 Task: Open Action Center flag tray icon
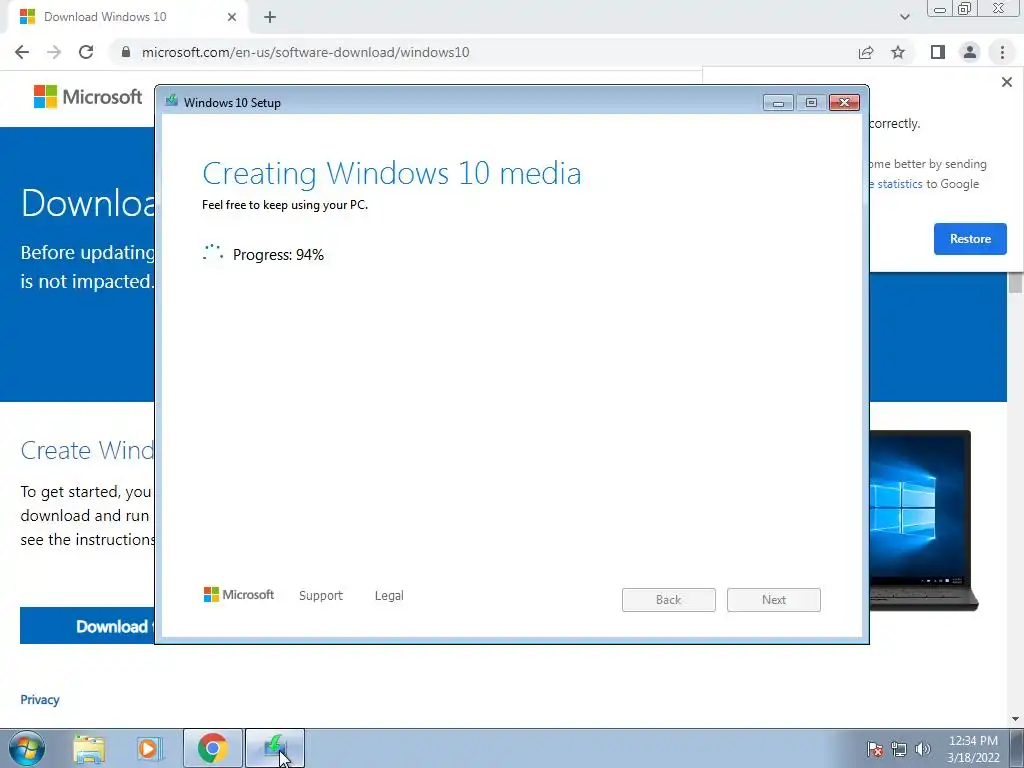coord(875,749)
